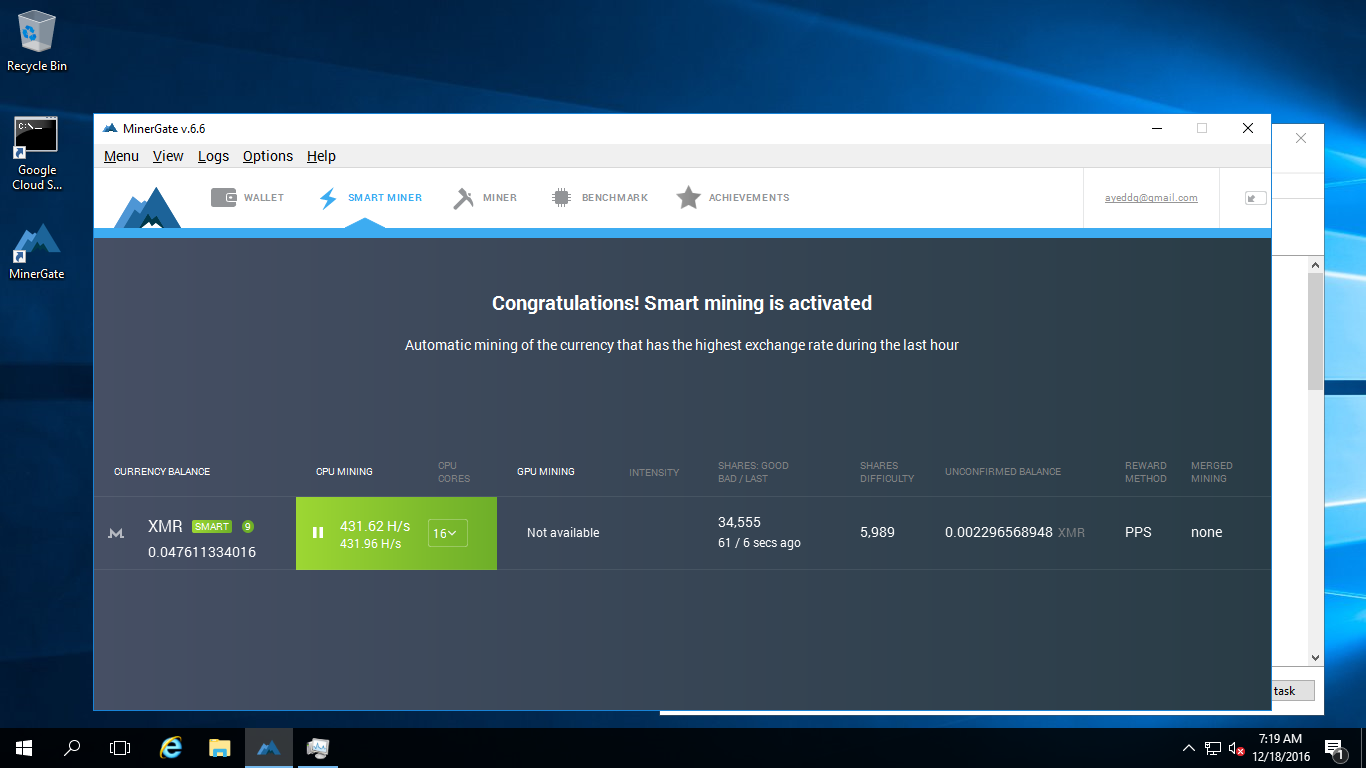1366x768 pixels.
Task: Open the Miner tab
Action: coord(485,198)
